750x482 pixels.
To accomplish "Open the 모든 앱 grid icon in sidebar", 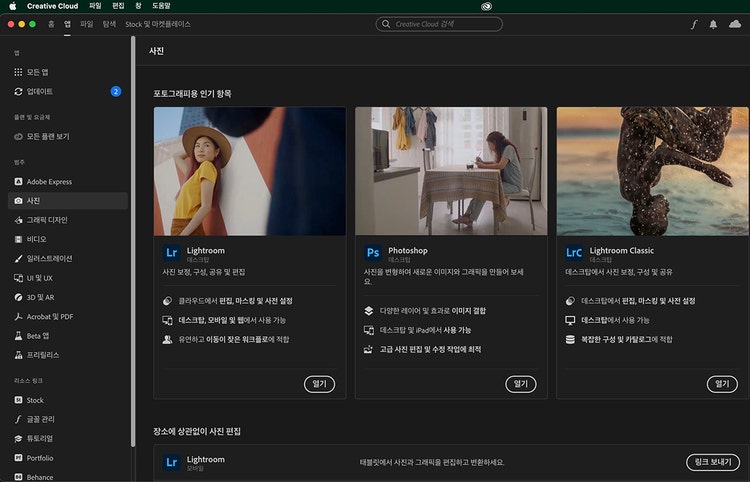I will pos(18,72).
